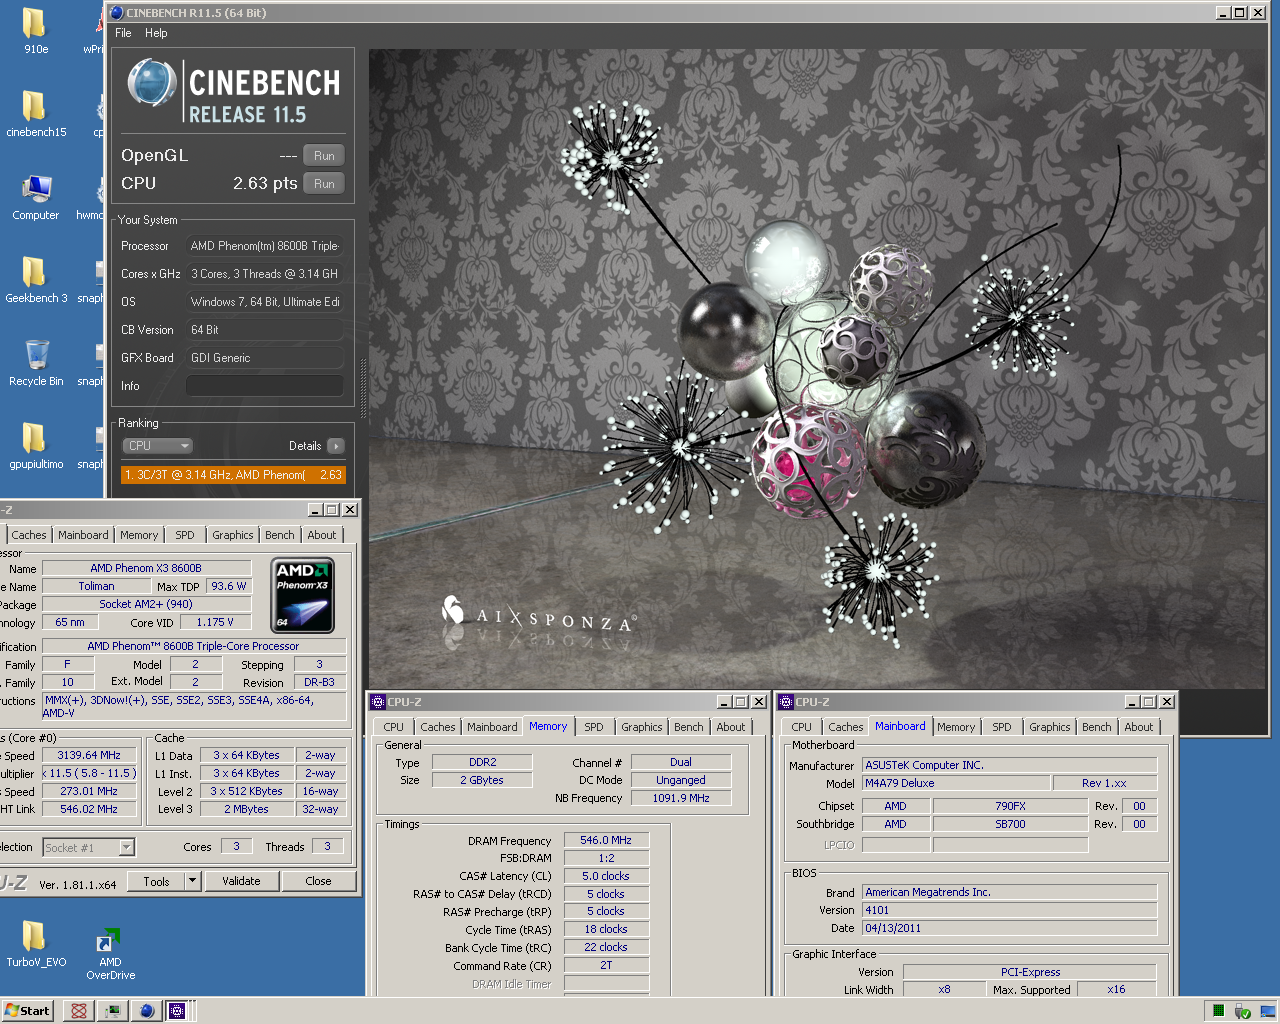Viewport: 1280px width, 1024px height.
Task: Click the AMD Phenom X3 processor logo
Action: (302, 596)
